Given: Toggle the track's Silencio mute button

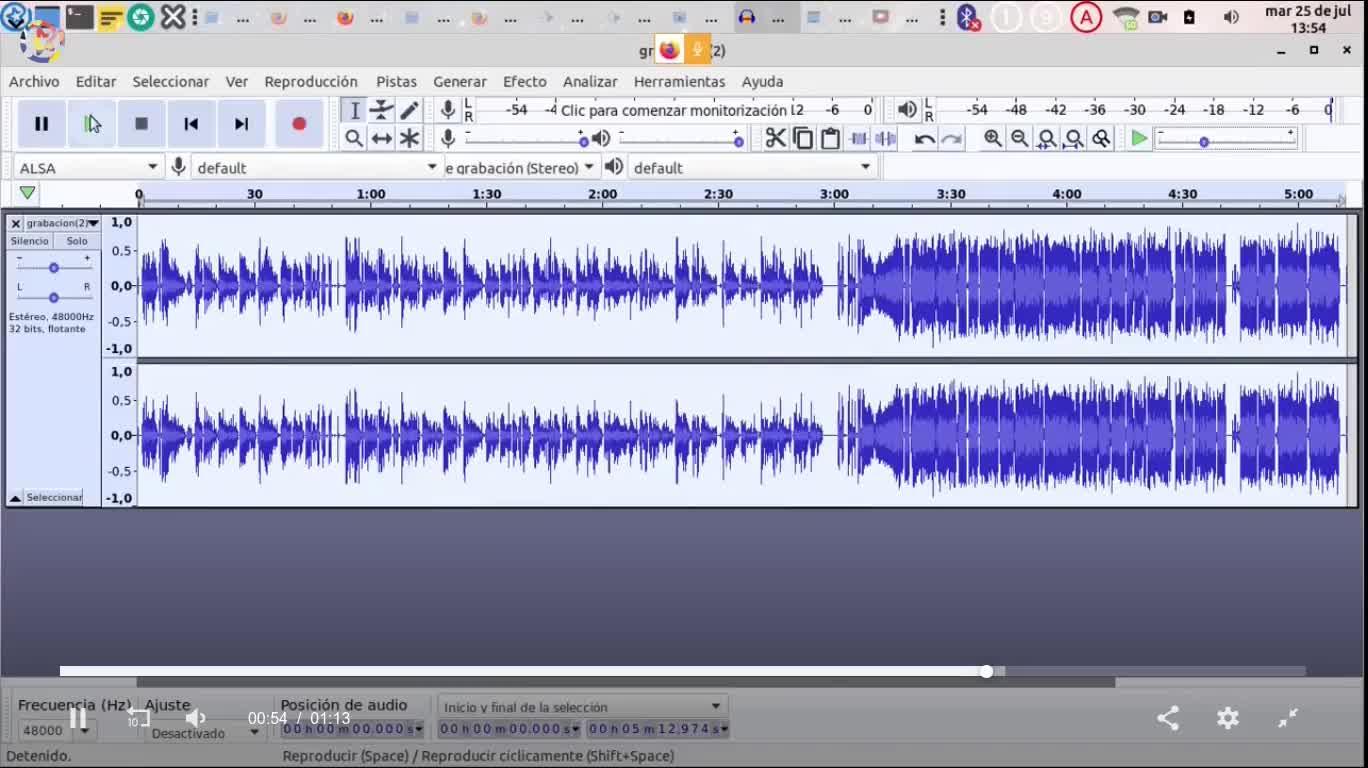Looking at the screenshot, I should tap(29, 241).
